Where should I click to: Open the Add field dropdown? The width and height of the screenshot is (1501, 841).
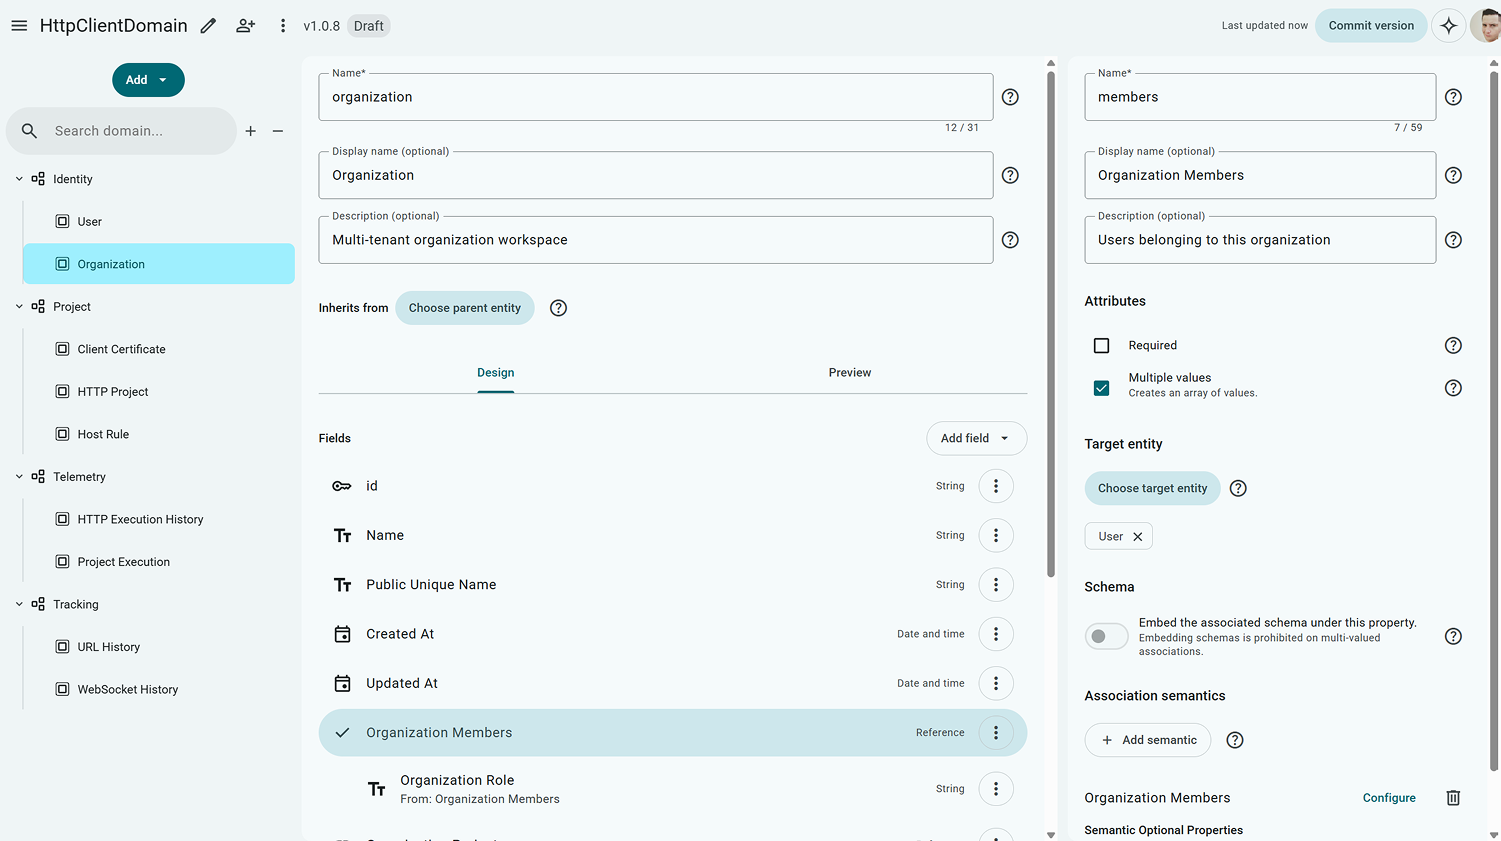[x=976, y=438]
